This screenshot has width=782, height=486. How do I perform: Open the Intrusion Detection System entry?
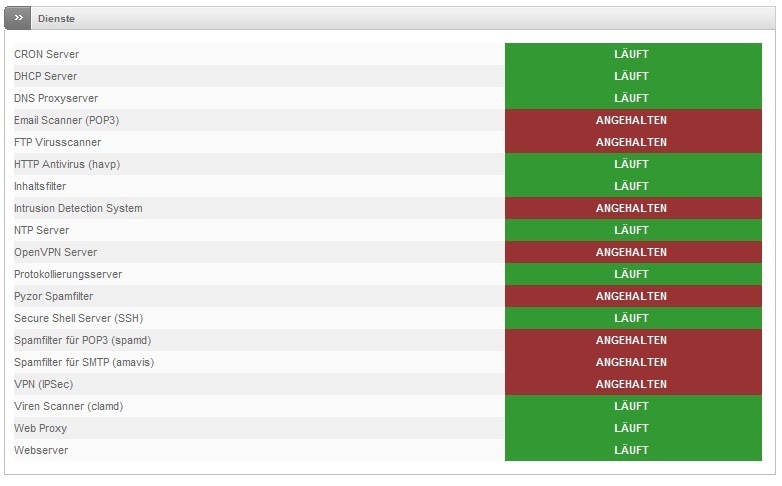(78, 208)
